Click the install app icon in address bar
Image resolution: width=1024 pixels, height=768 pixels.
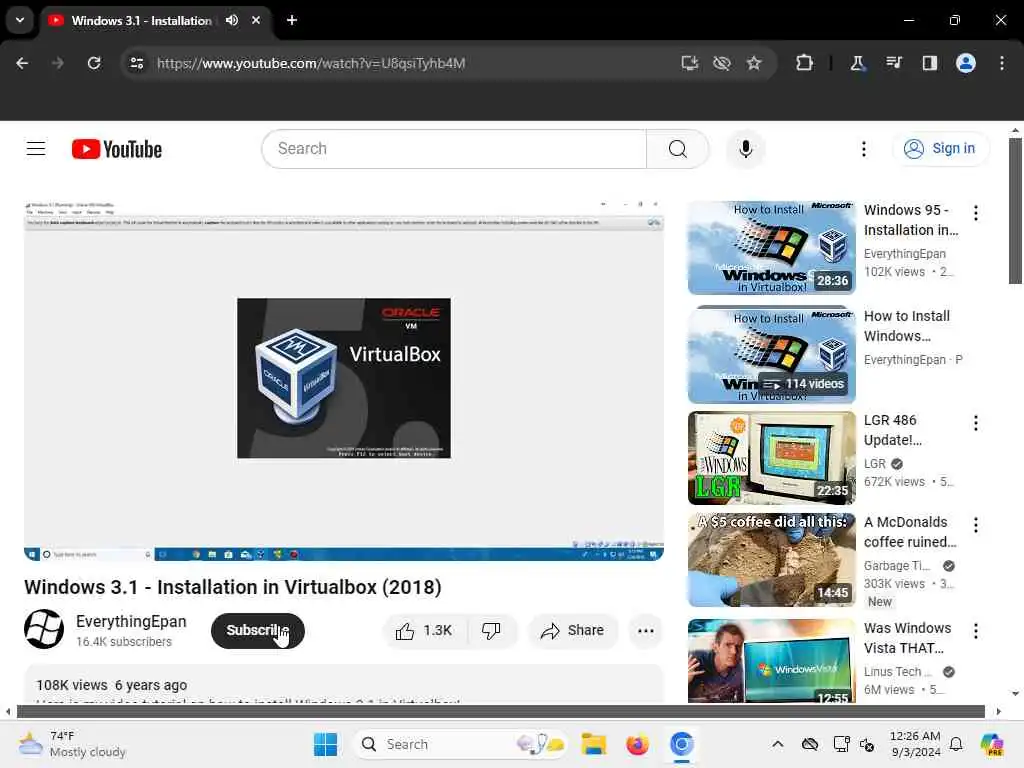coord(690,63)
